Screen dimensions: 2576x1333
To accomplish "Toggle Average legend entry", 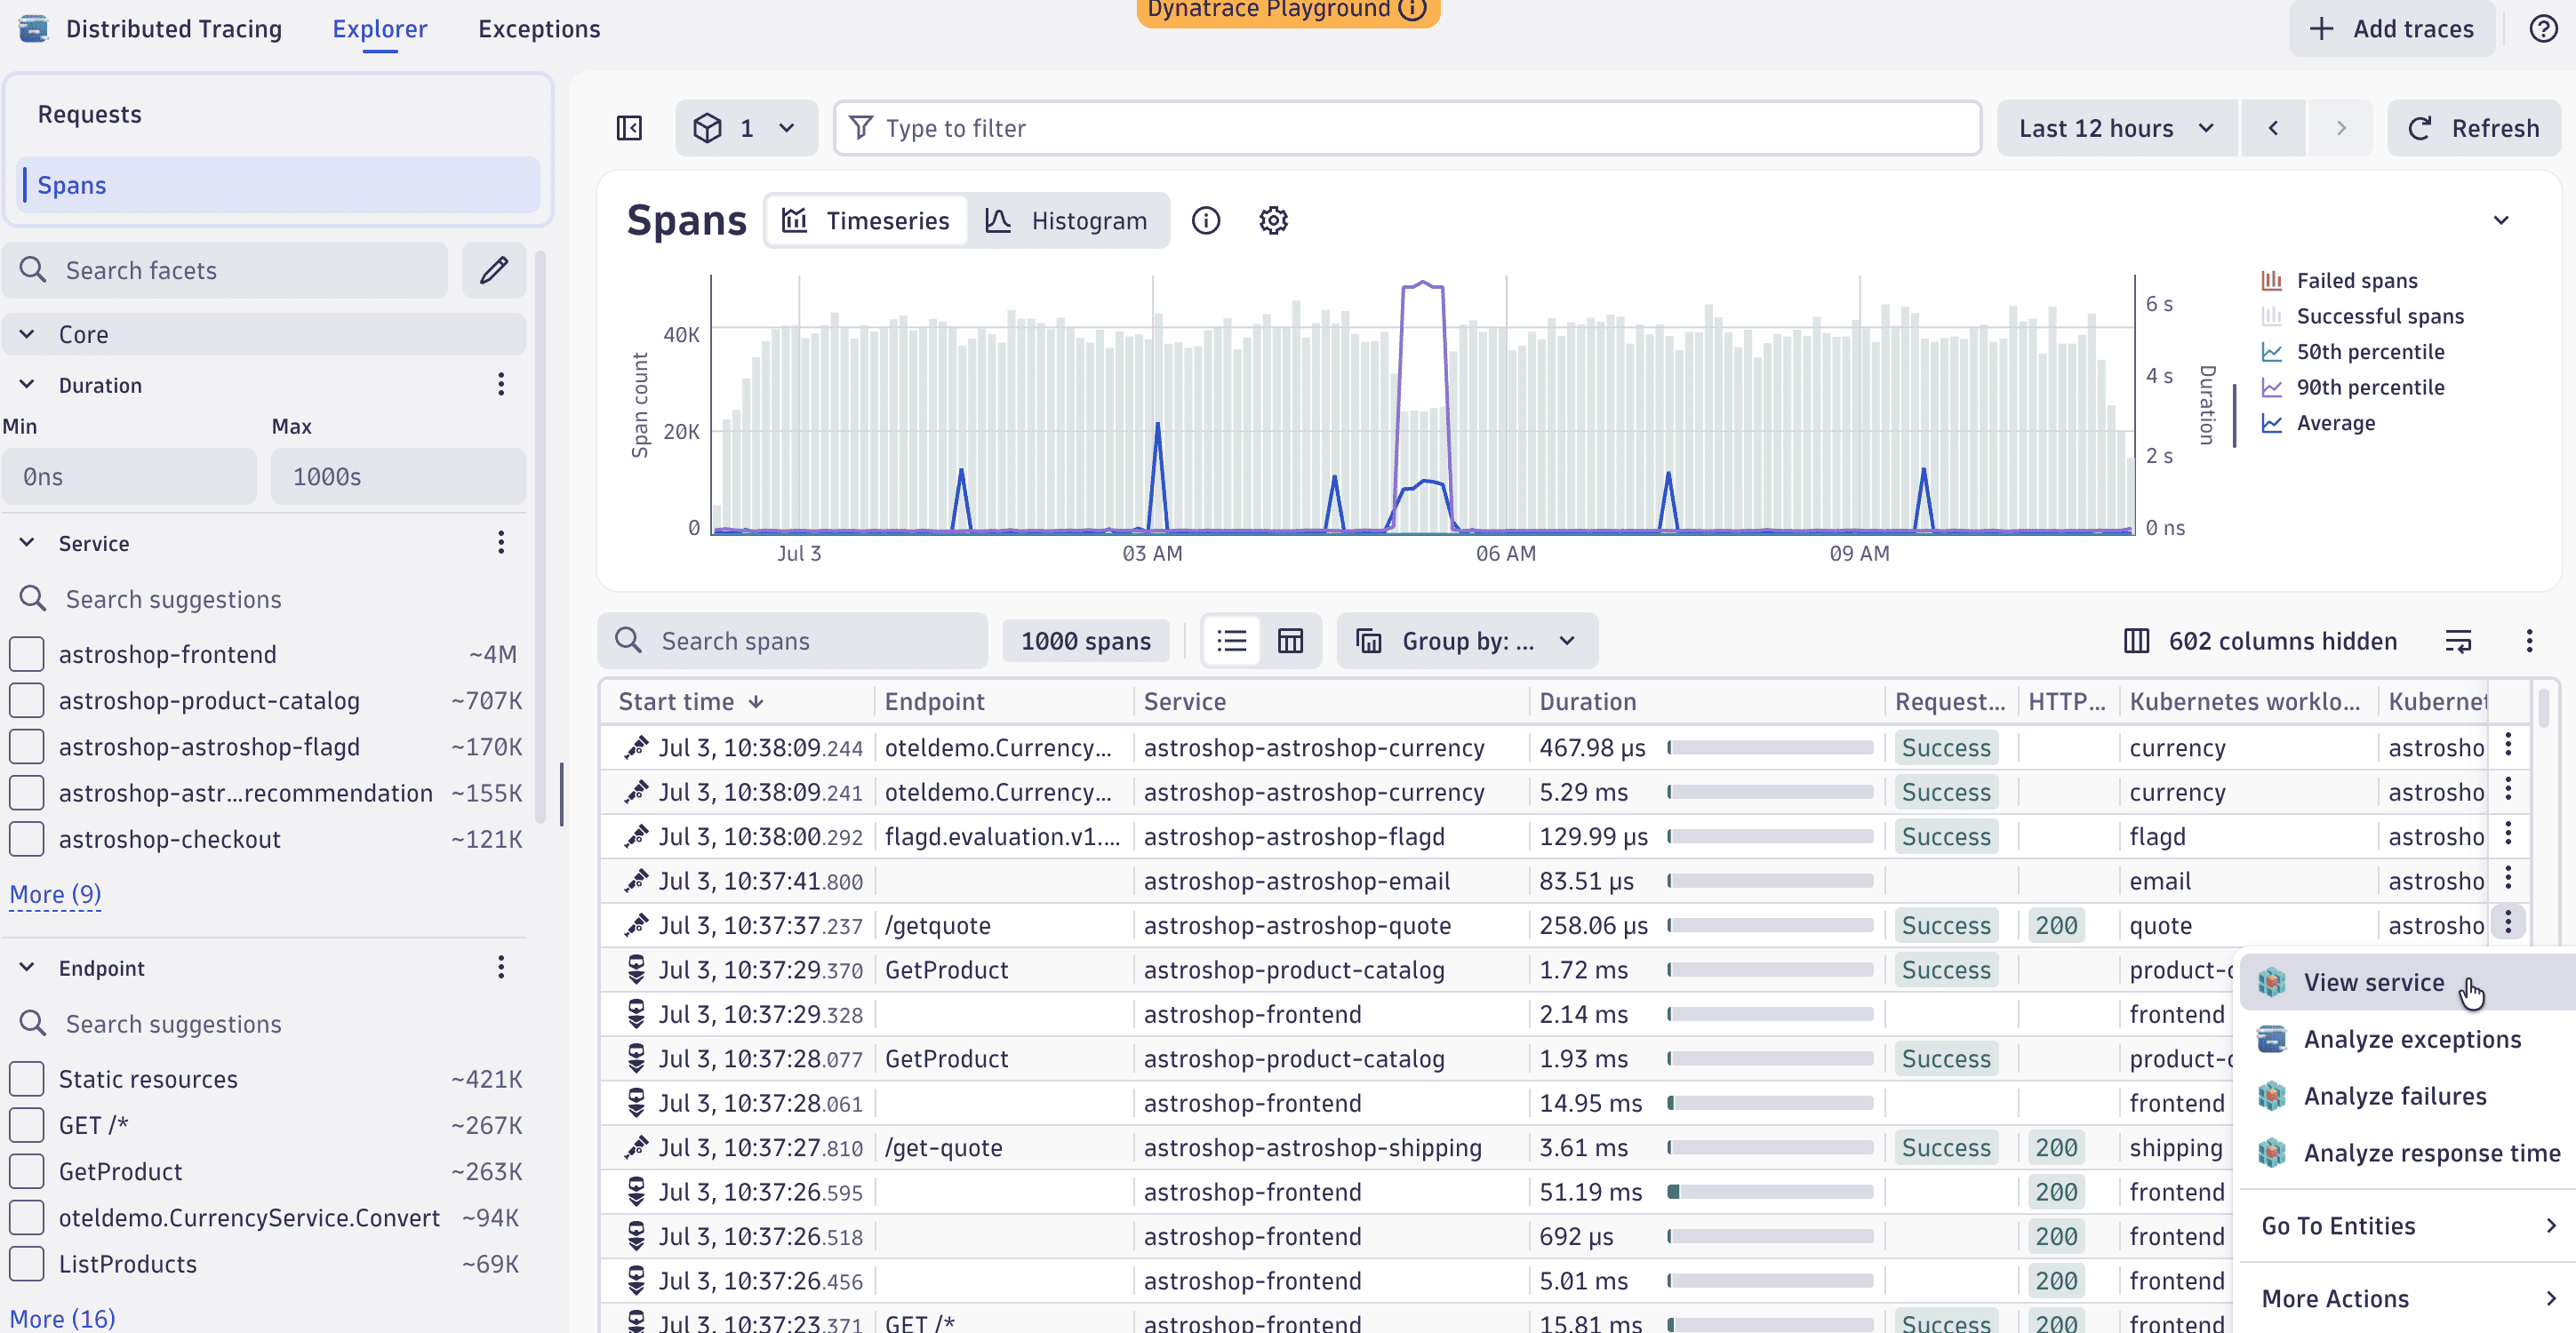I will [2318, 423].
